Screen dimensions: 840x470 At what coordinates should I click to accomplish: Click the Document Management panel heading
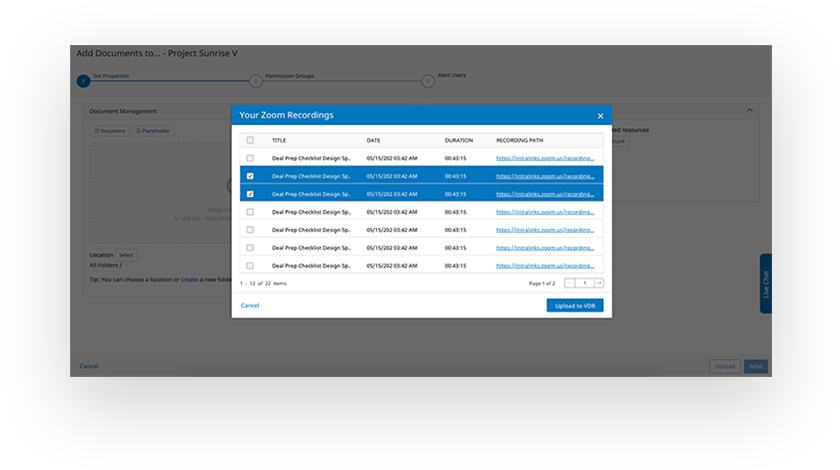coord(123,111)
